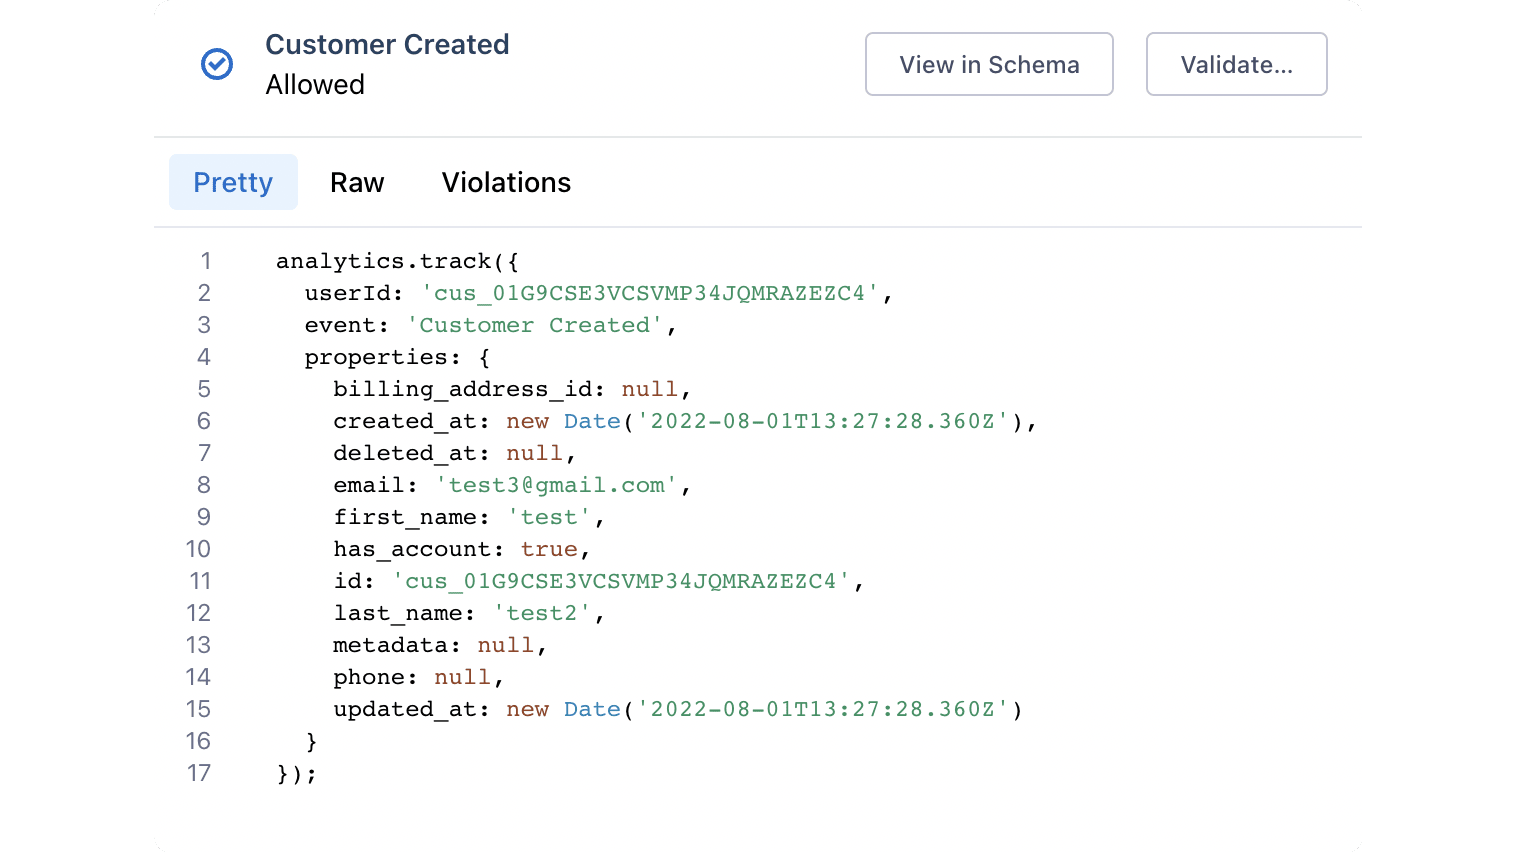Select the id value starting with 'cus_'
The image size is (1515, 852).
[x=623, y=581]
